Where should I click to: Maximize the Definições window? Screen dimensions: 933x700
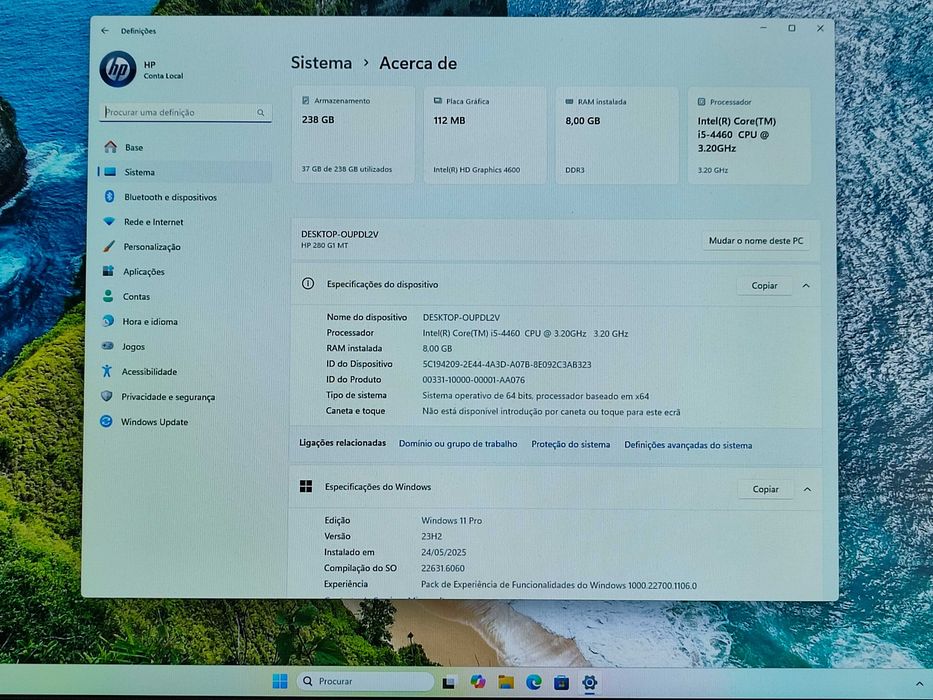coord(792,28)
